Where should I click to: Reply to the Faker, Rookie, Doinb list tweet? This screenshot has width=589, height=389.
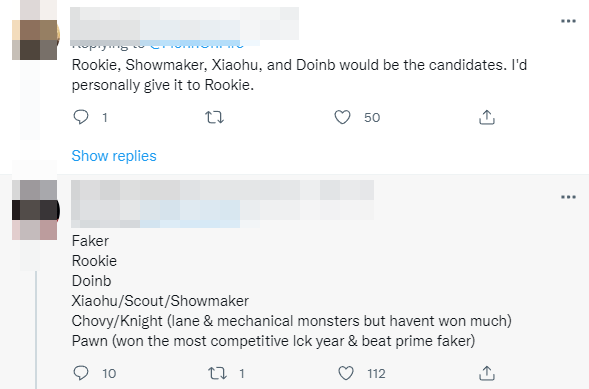80,373
